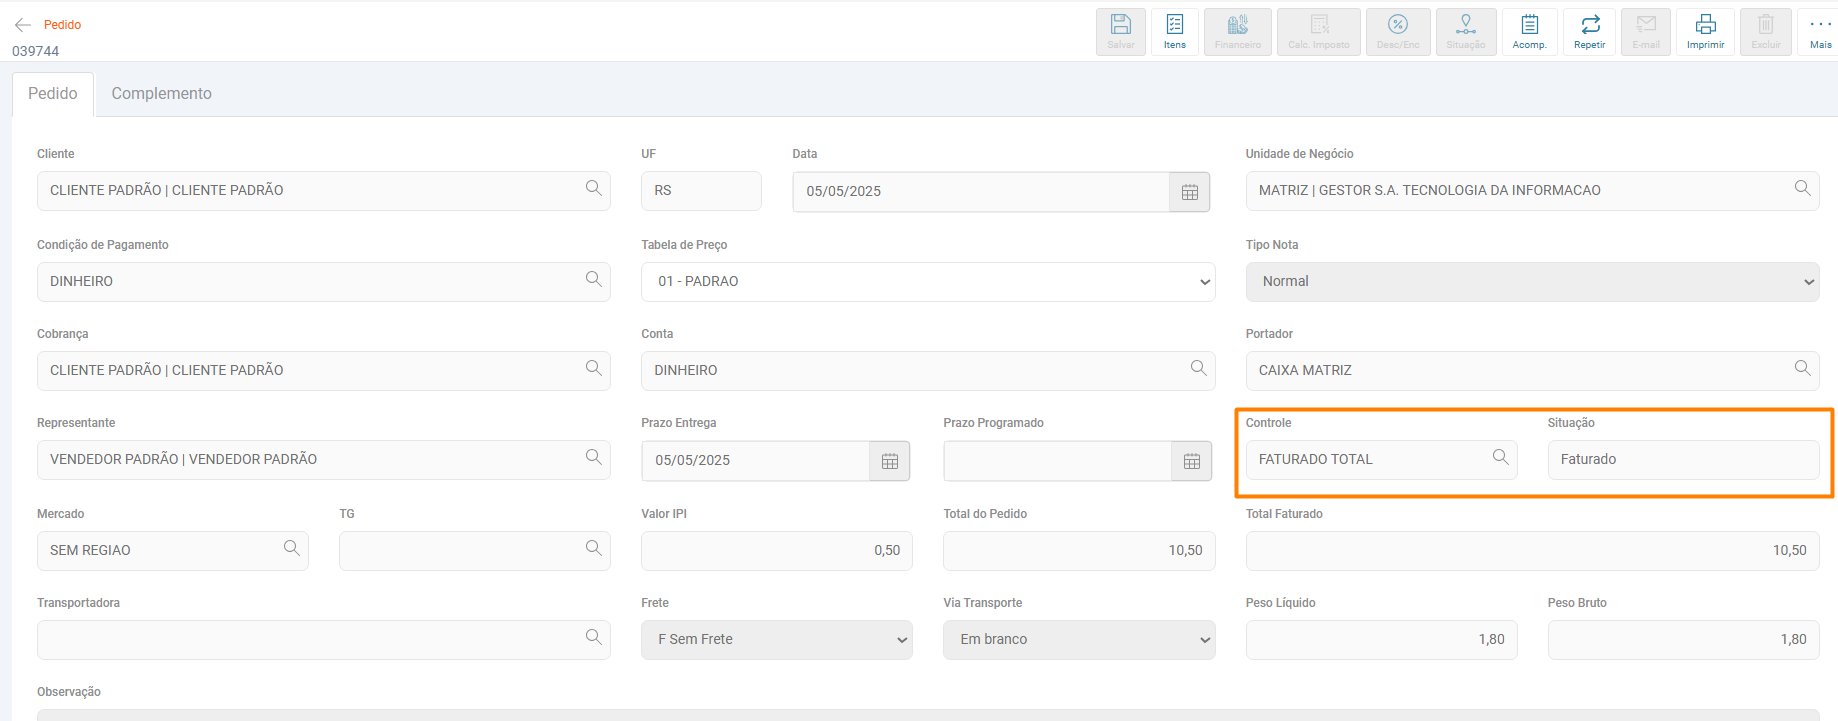Open the Itens toolbar icon
Image resolution: width=1838 pixels, height=721 pixels.
1175,32
